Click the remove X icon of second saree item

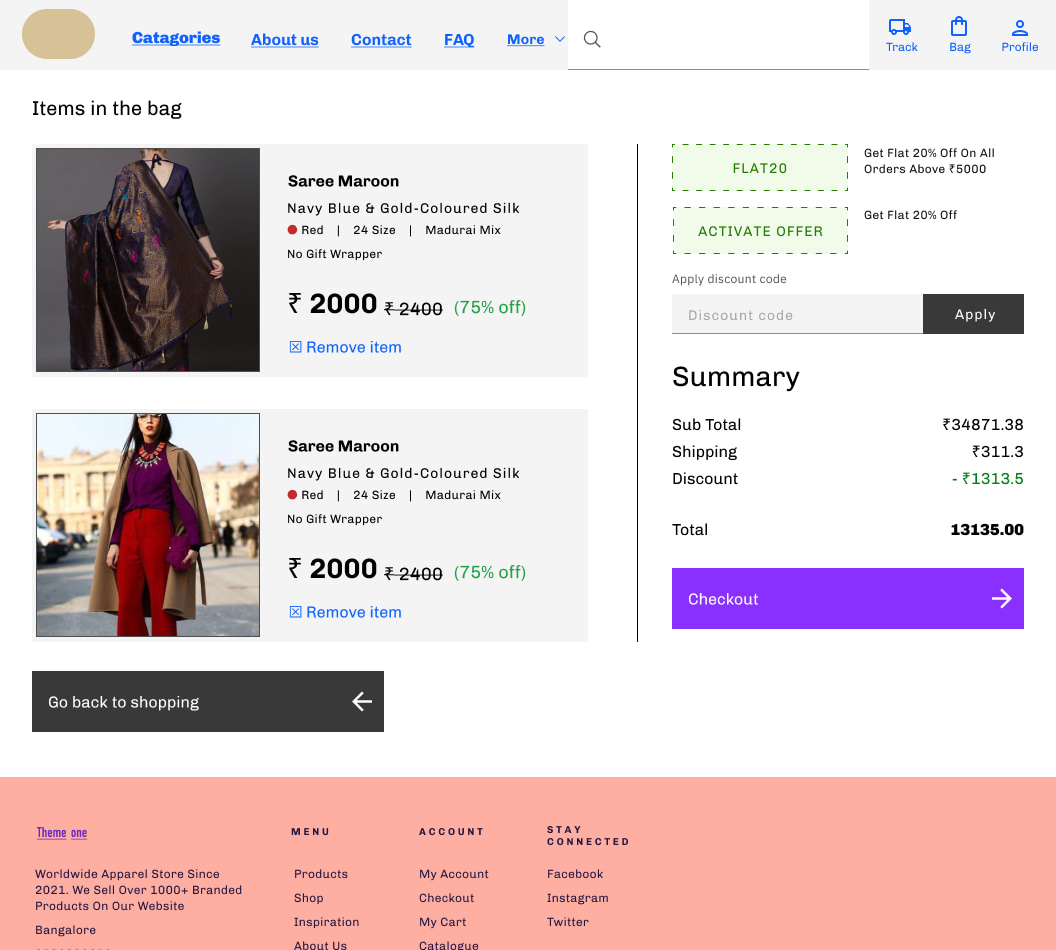pyautogui.click(x=295, y=612)
